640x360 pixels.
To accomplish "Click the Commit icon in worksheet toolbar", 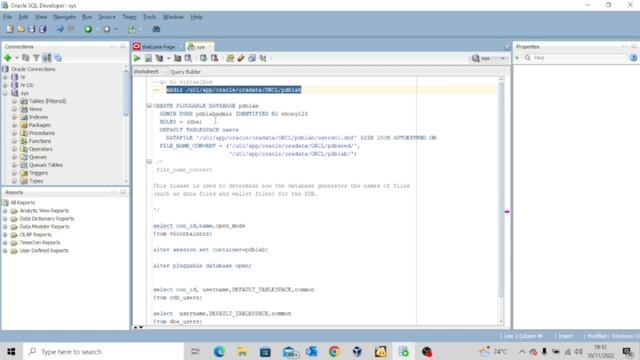I will coord(203,58).
